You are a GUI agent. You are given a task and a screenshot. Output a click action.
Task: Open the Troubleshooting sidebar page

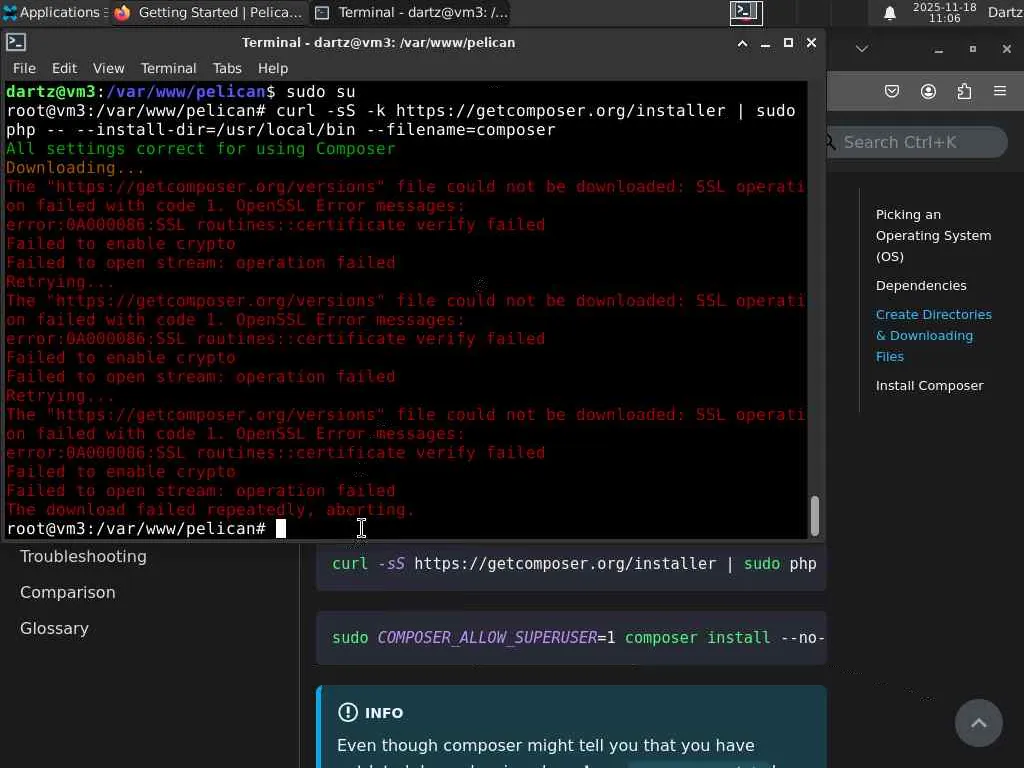coord(83,556)
